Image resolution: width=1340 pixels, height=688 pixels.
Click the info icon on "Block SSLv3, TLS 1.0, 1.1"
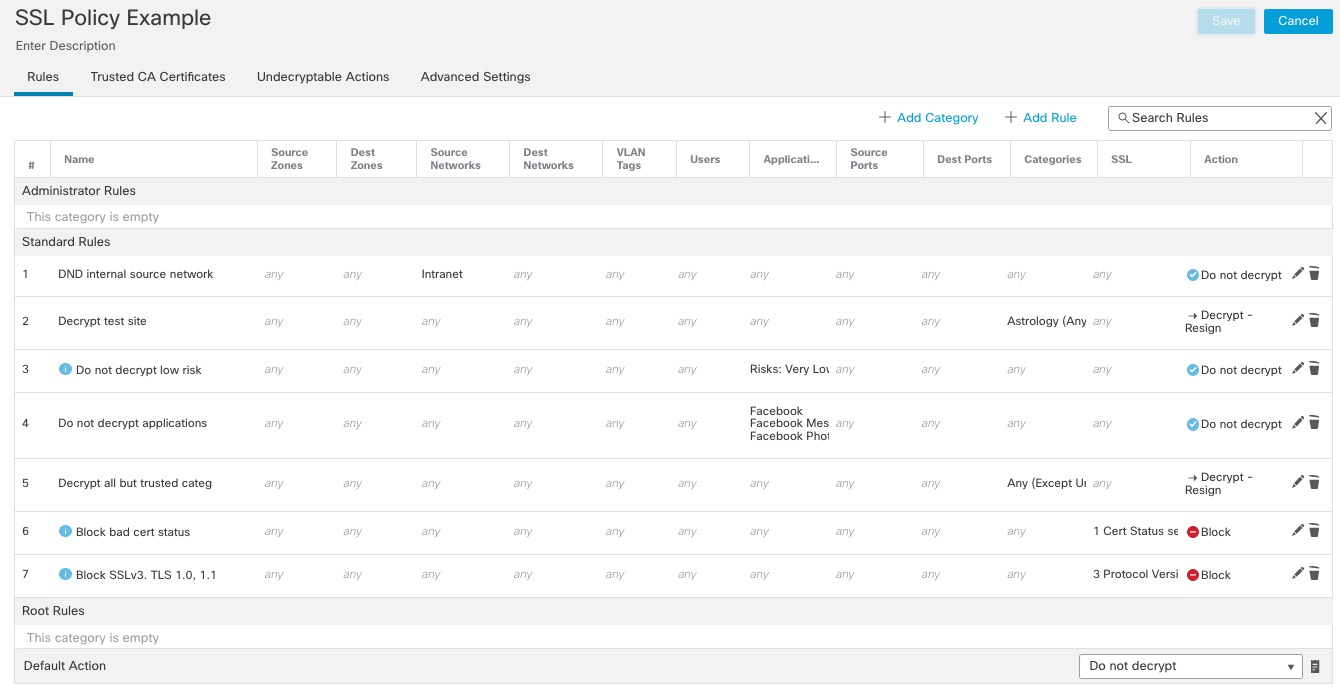point(67,574)
